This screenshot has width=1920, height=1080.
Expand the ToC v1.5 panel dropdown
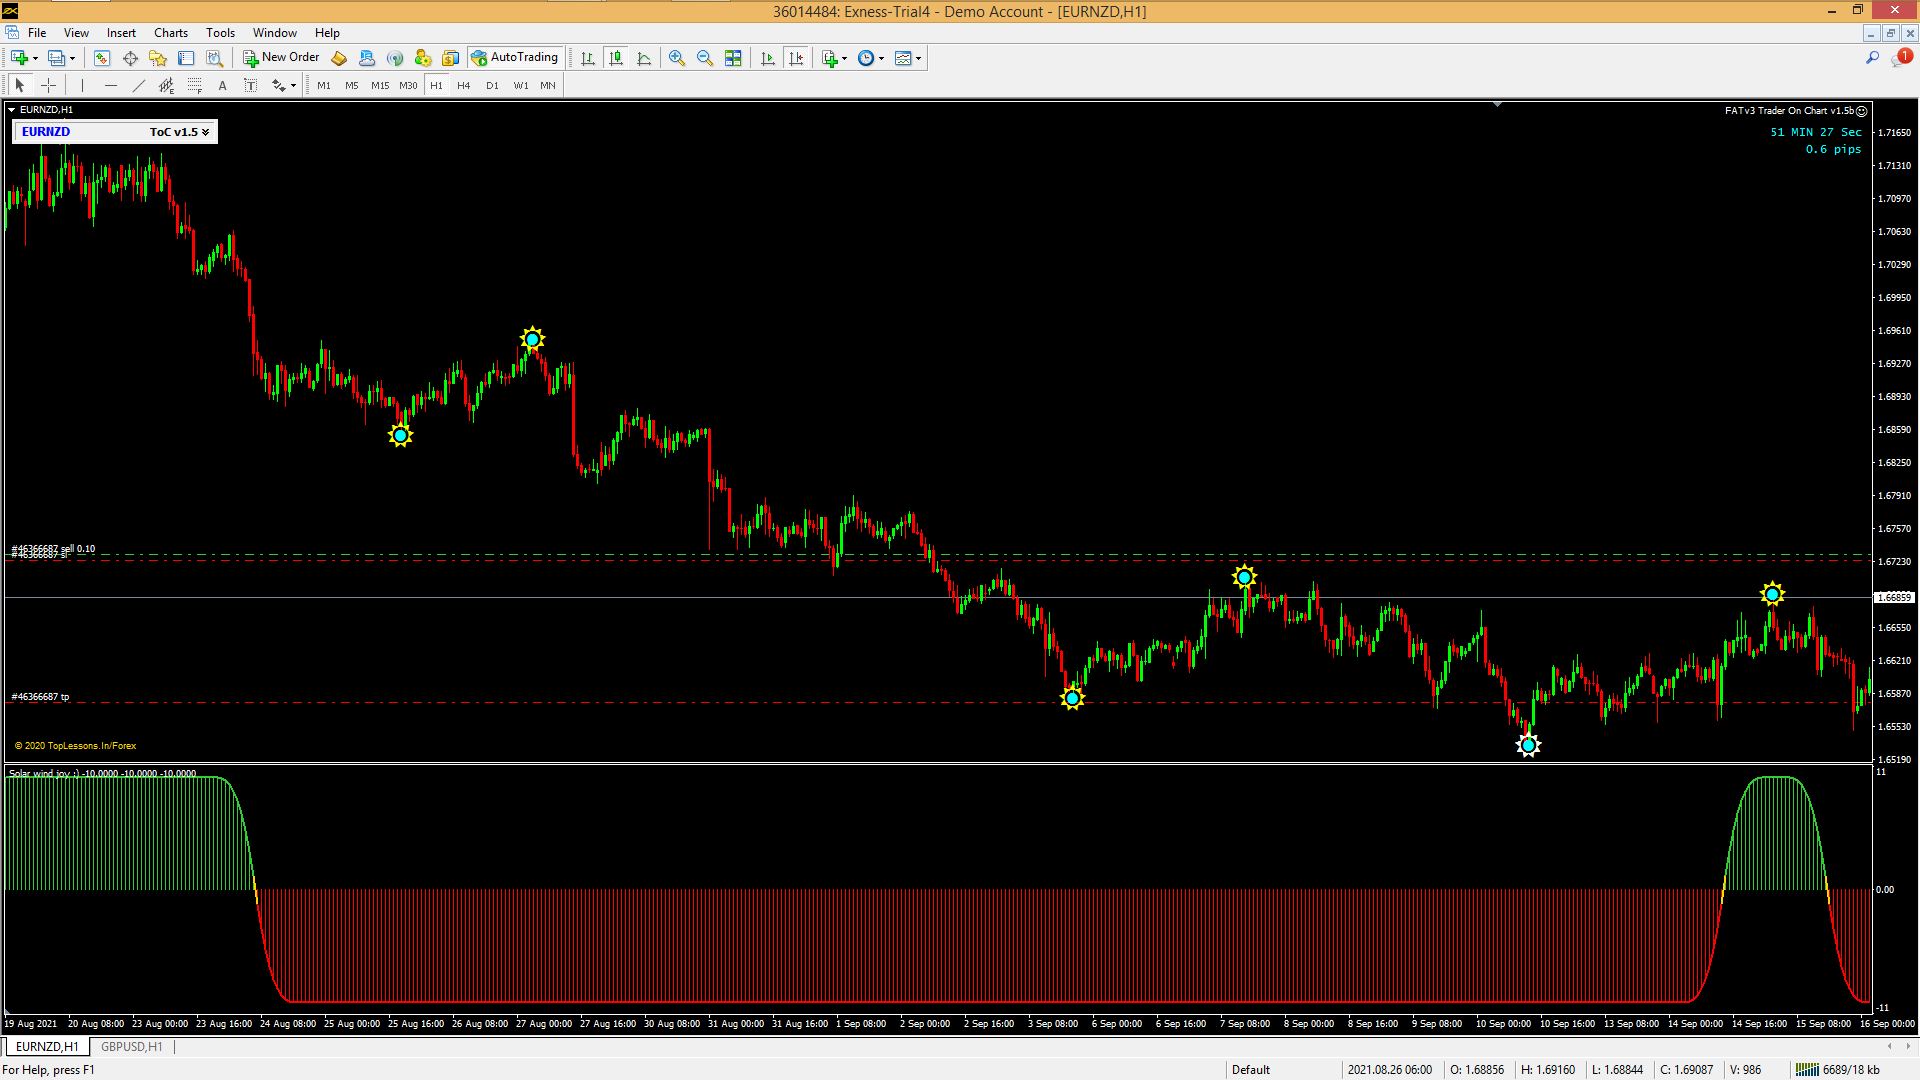(205, 132)
